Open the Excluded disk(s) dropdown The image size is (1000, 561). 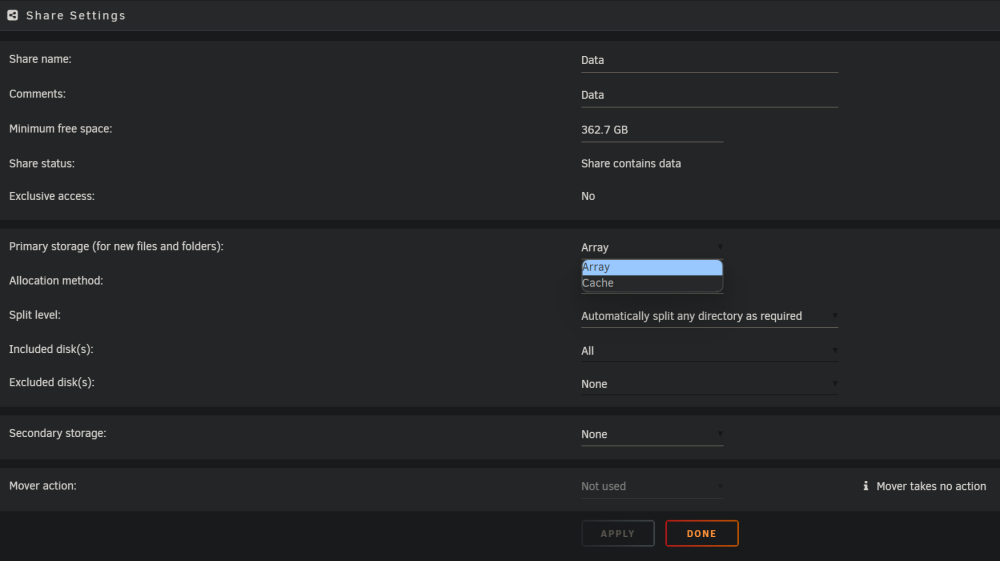[709, 384]
